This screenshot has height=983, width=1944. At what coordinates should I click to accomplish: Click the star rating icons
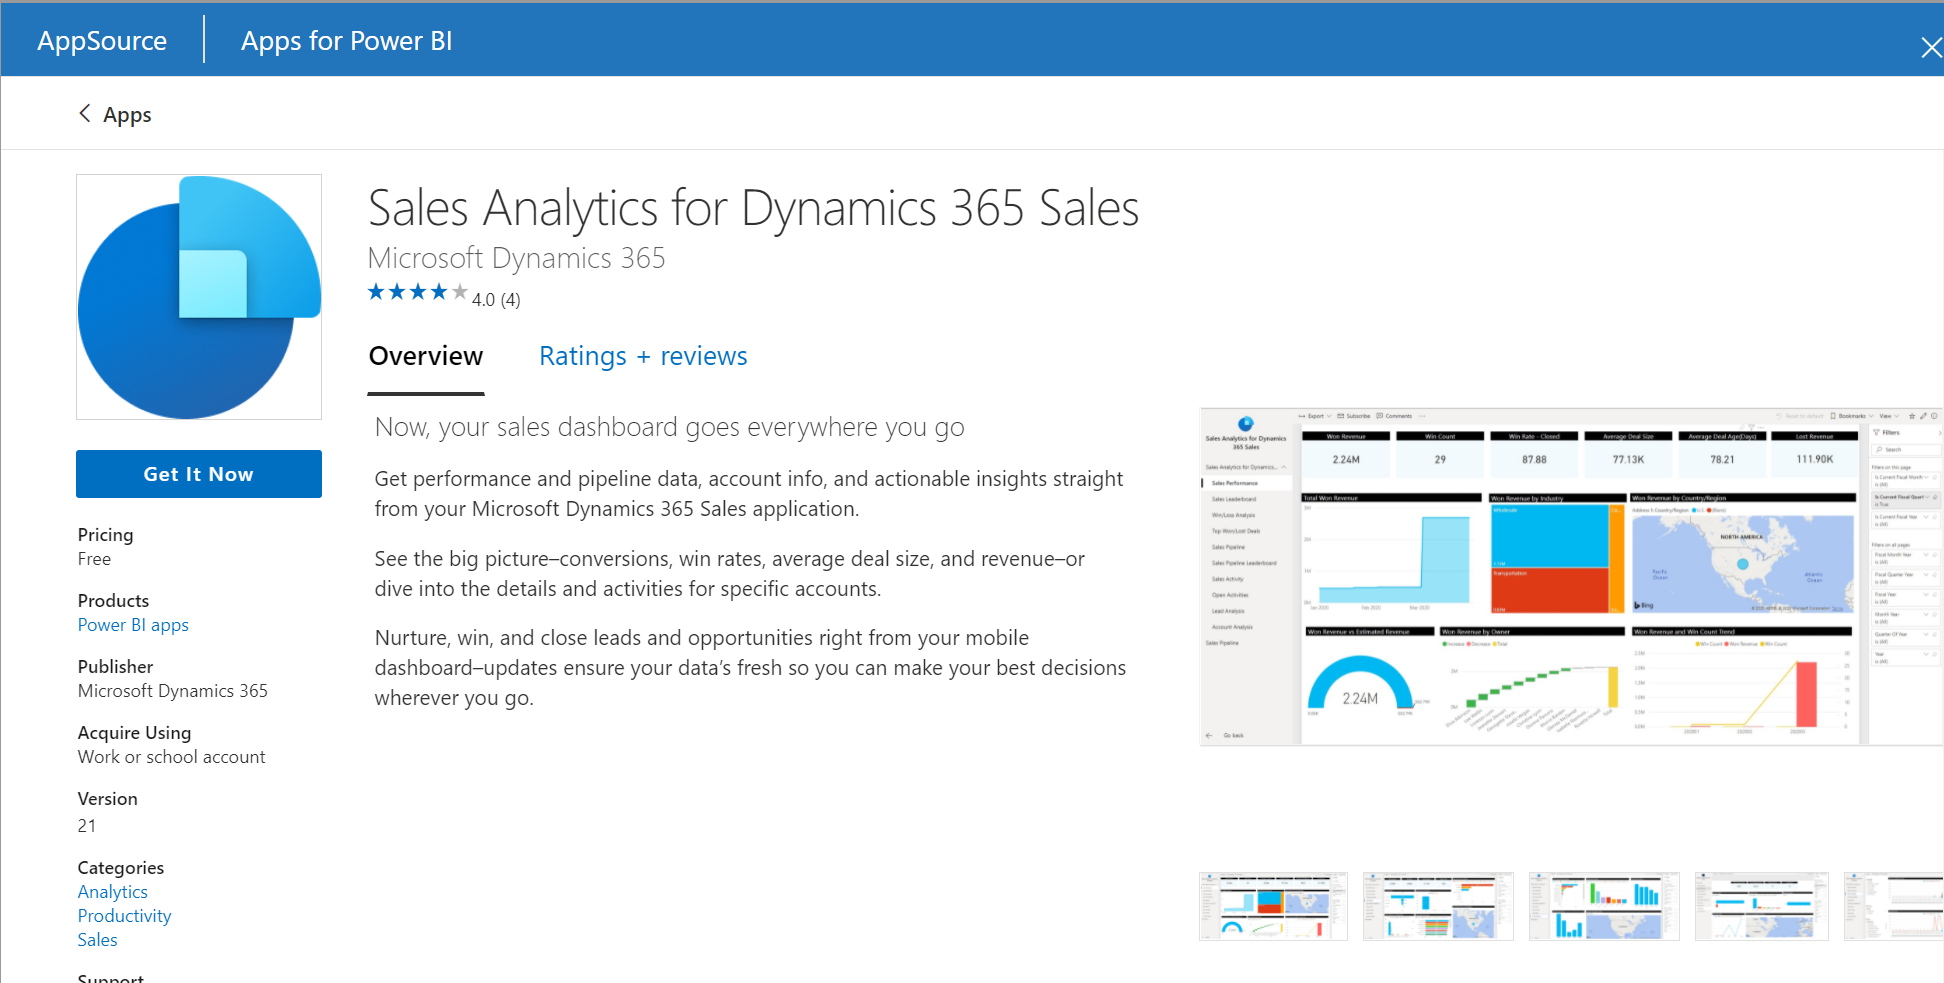(417, 292)
